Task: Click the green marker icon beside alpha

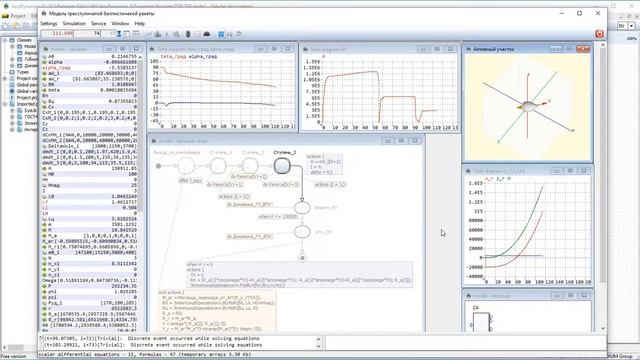Action: pyautogui.click(x=44, y=62)
